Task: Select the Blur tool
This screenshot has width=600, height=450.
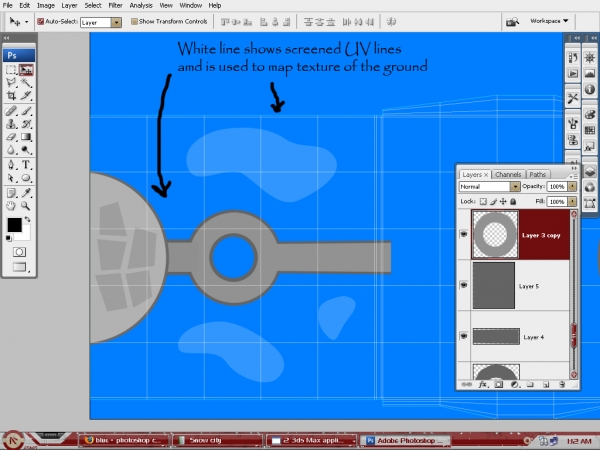Action: 11,150
